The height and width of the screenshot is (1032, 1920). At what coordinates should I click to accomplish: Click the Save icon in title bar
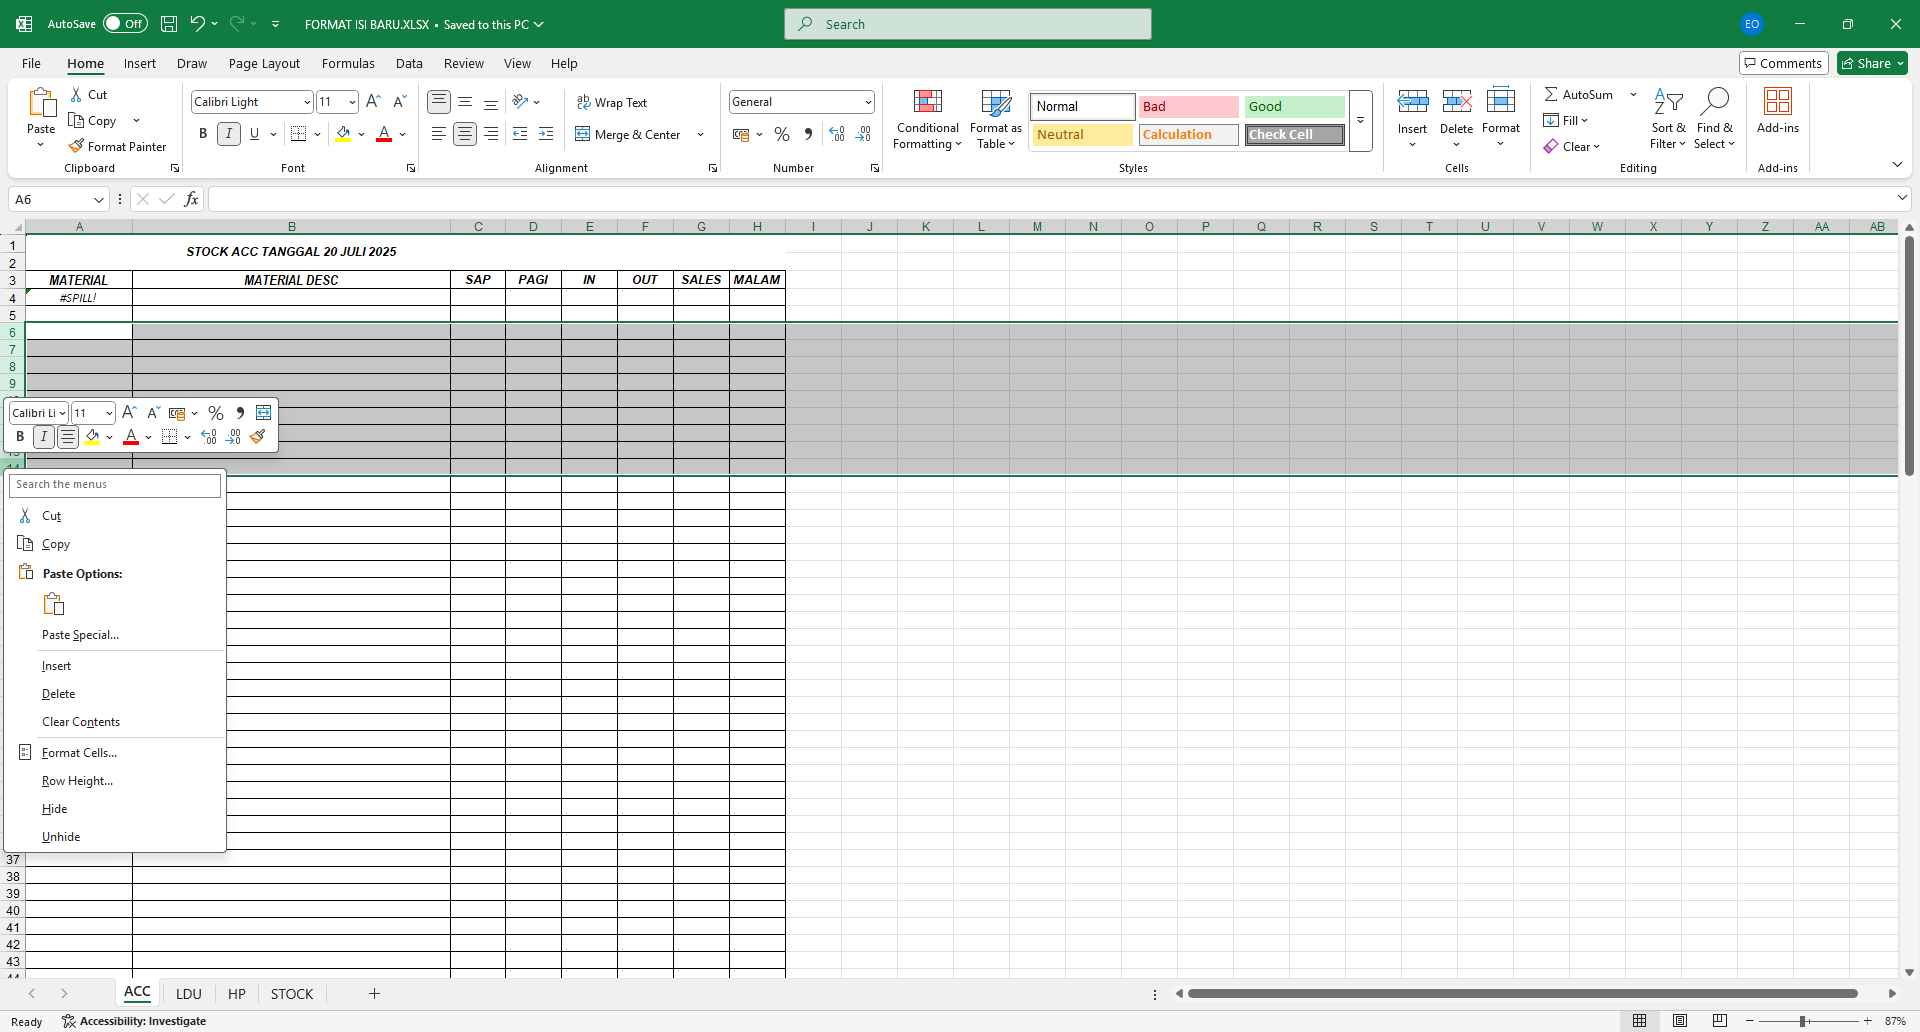point(169,24)
